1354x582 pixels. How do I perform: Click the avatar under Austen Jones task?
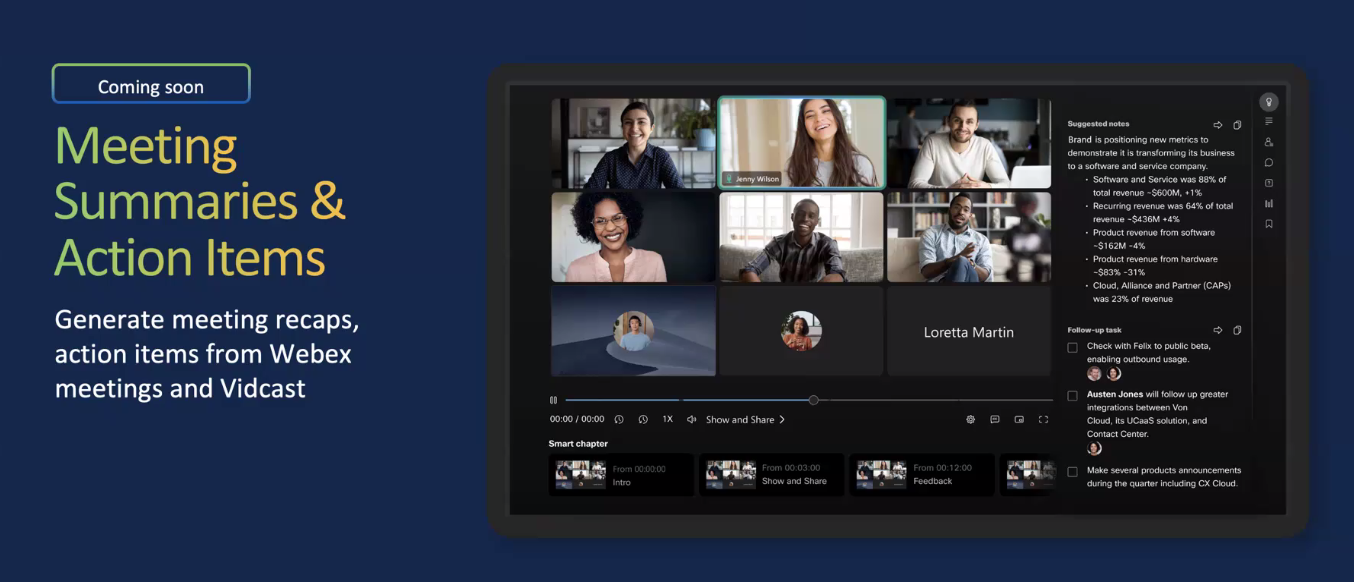[x=1094, y=448]
